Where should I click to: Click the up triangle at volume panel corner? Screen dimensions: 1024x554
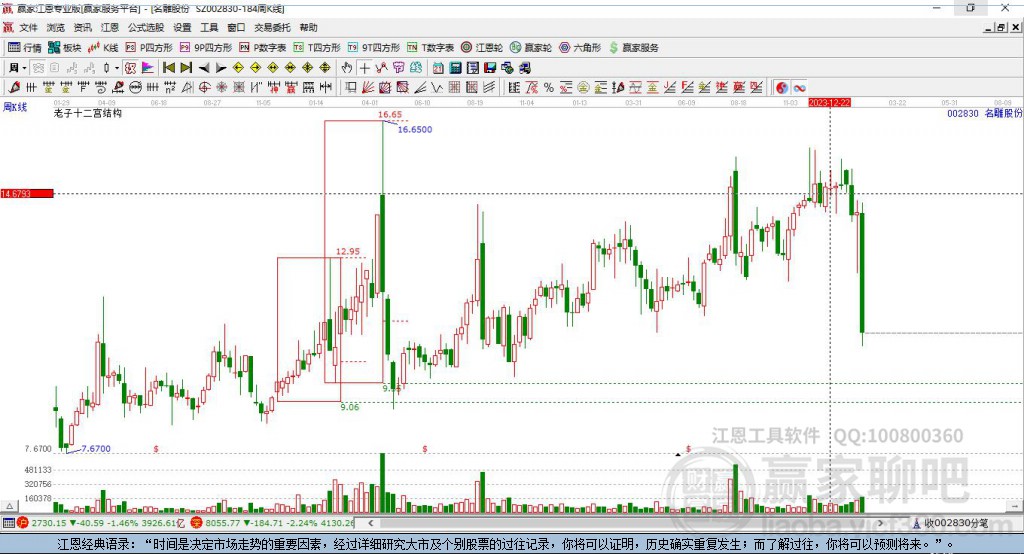tap(9, 506)
